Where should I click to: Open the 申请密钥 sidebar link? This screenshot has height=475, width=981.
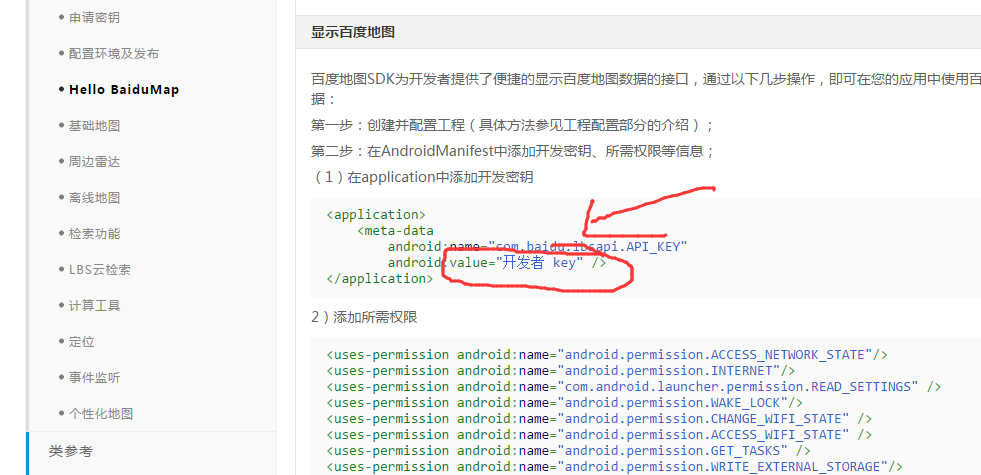pyautogui.click(x=95, y=18)
